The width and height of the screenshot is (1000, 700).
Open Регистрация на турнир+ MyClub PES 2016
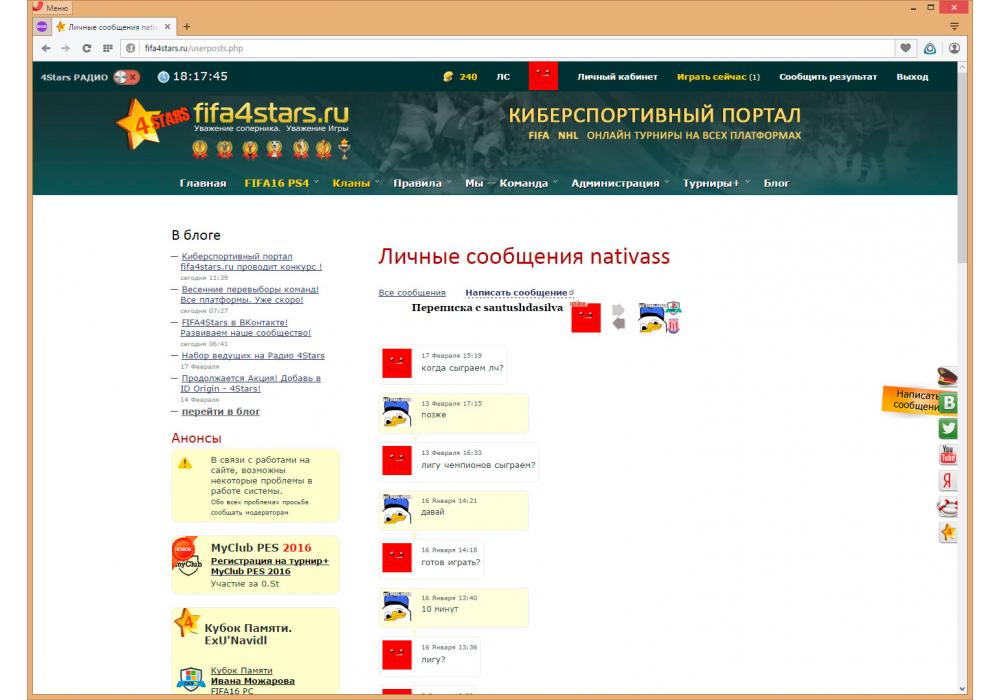[270, 566]
